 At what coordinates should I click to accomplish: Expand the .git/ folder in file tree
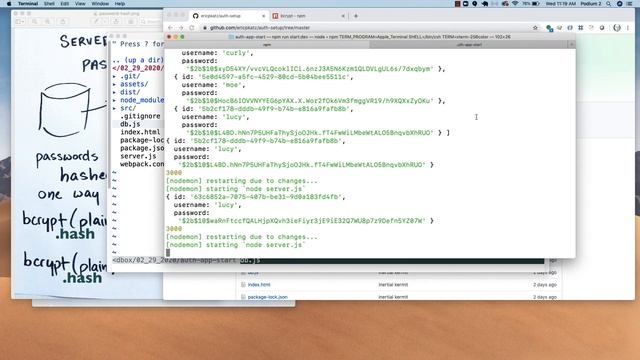pos(127,76)
